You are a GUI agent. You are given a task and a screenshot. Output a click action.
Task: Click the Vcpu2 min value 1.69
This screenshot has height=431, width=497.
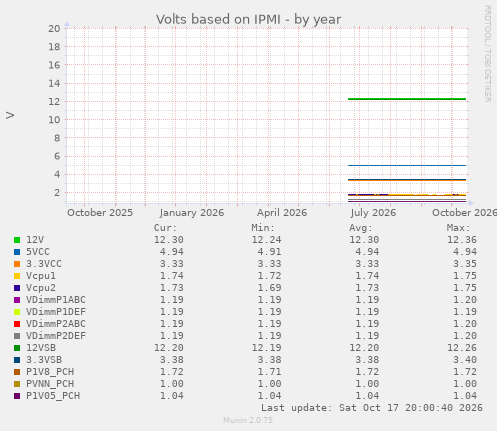[269, 288]
